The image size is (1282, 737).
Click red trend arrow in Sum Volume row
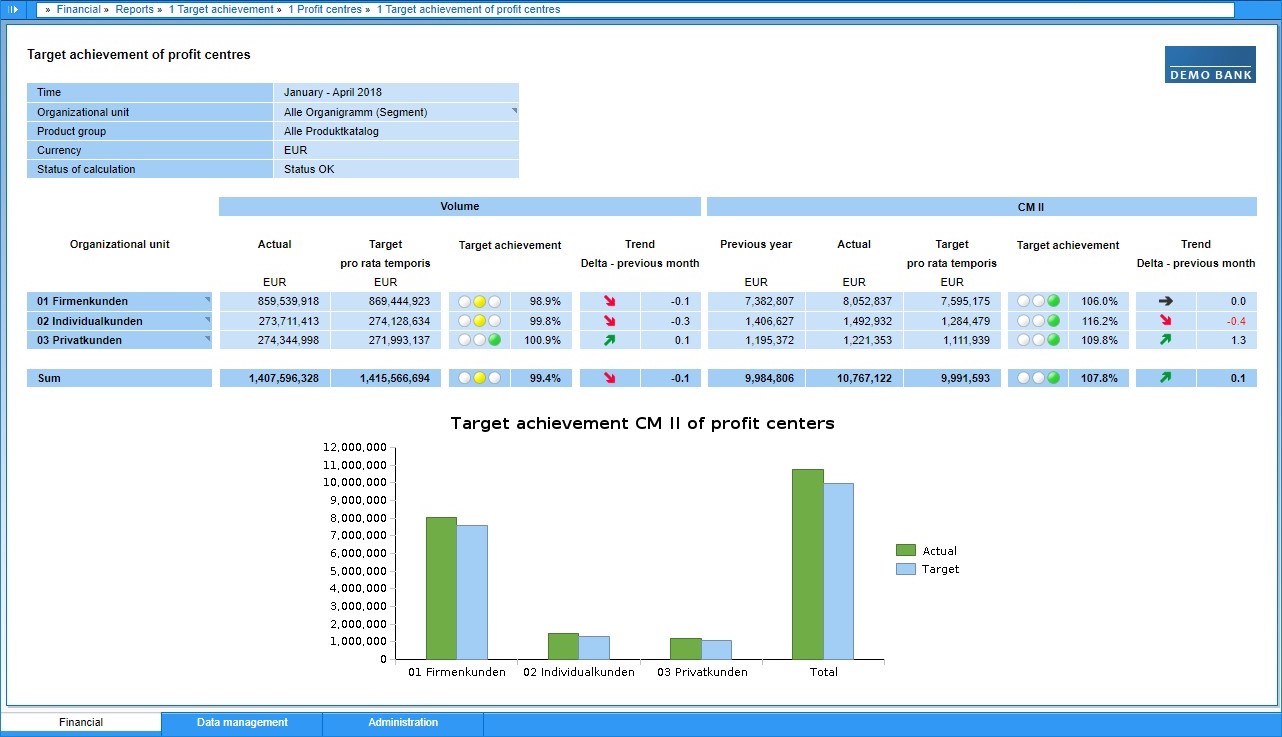click(610, 378)
